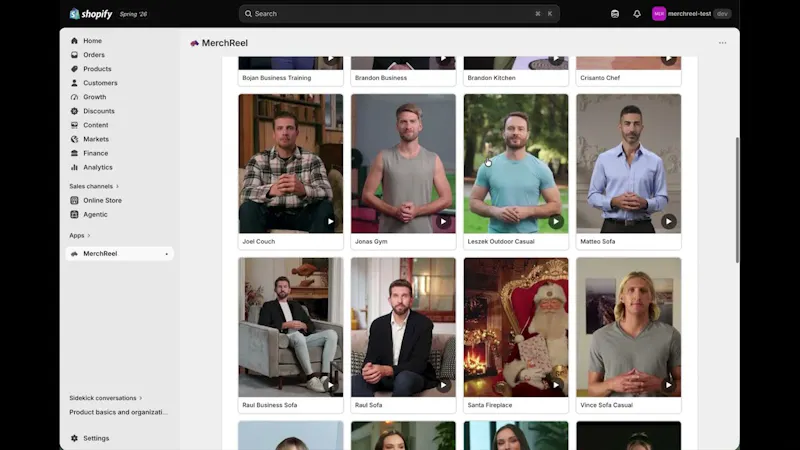Click the Online Store icon
The image size is (800, 450).
[74, 201]
